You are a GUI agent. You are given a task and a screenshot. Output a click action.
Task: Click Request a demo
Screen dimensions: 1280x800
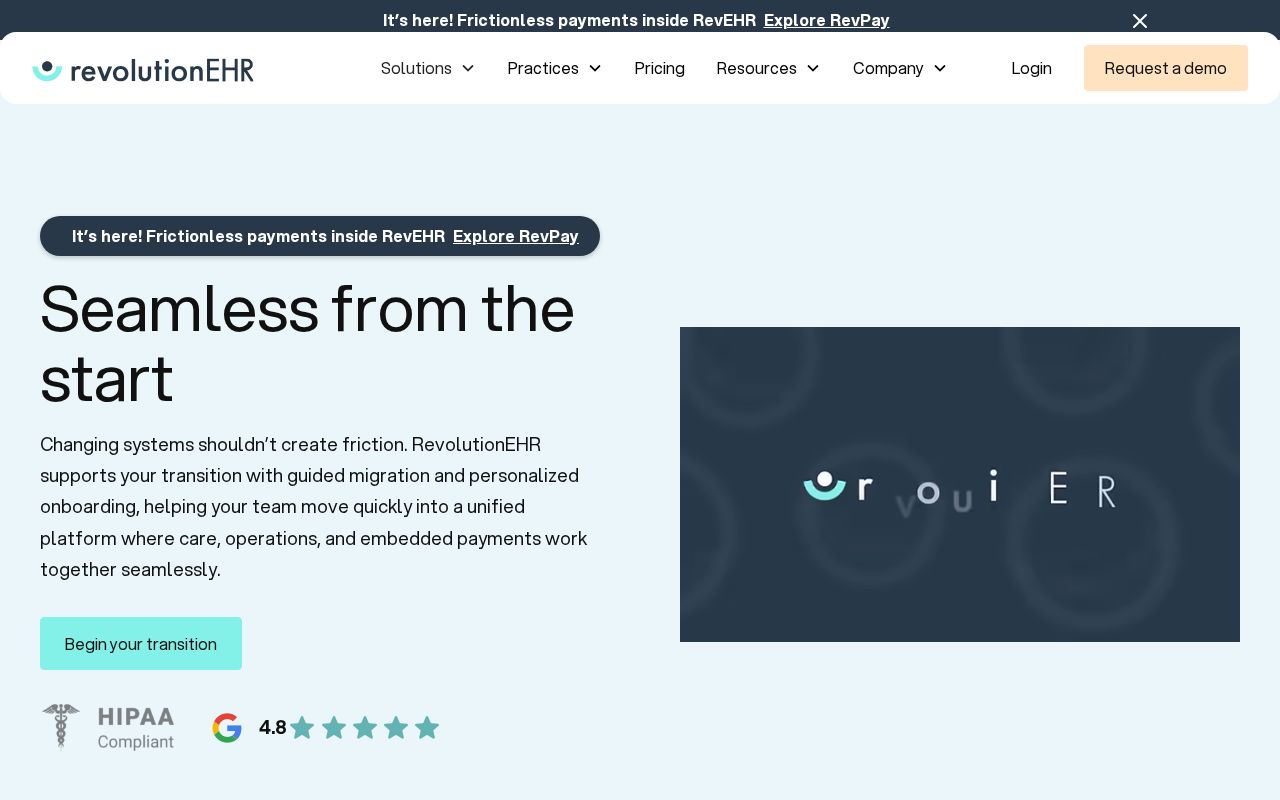point(1165,68)
